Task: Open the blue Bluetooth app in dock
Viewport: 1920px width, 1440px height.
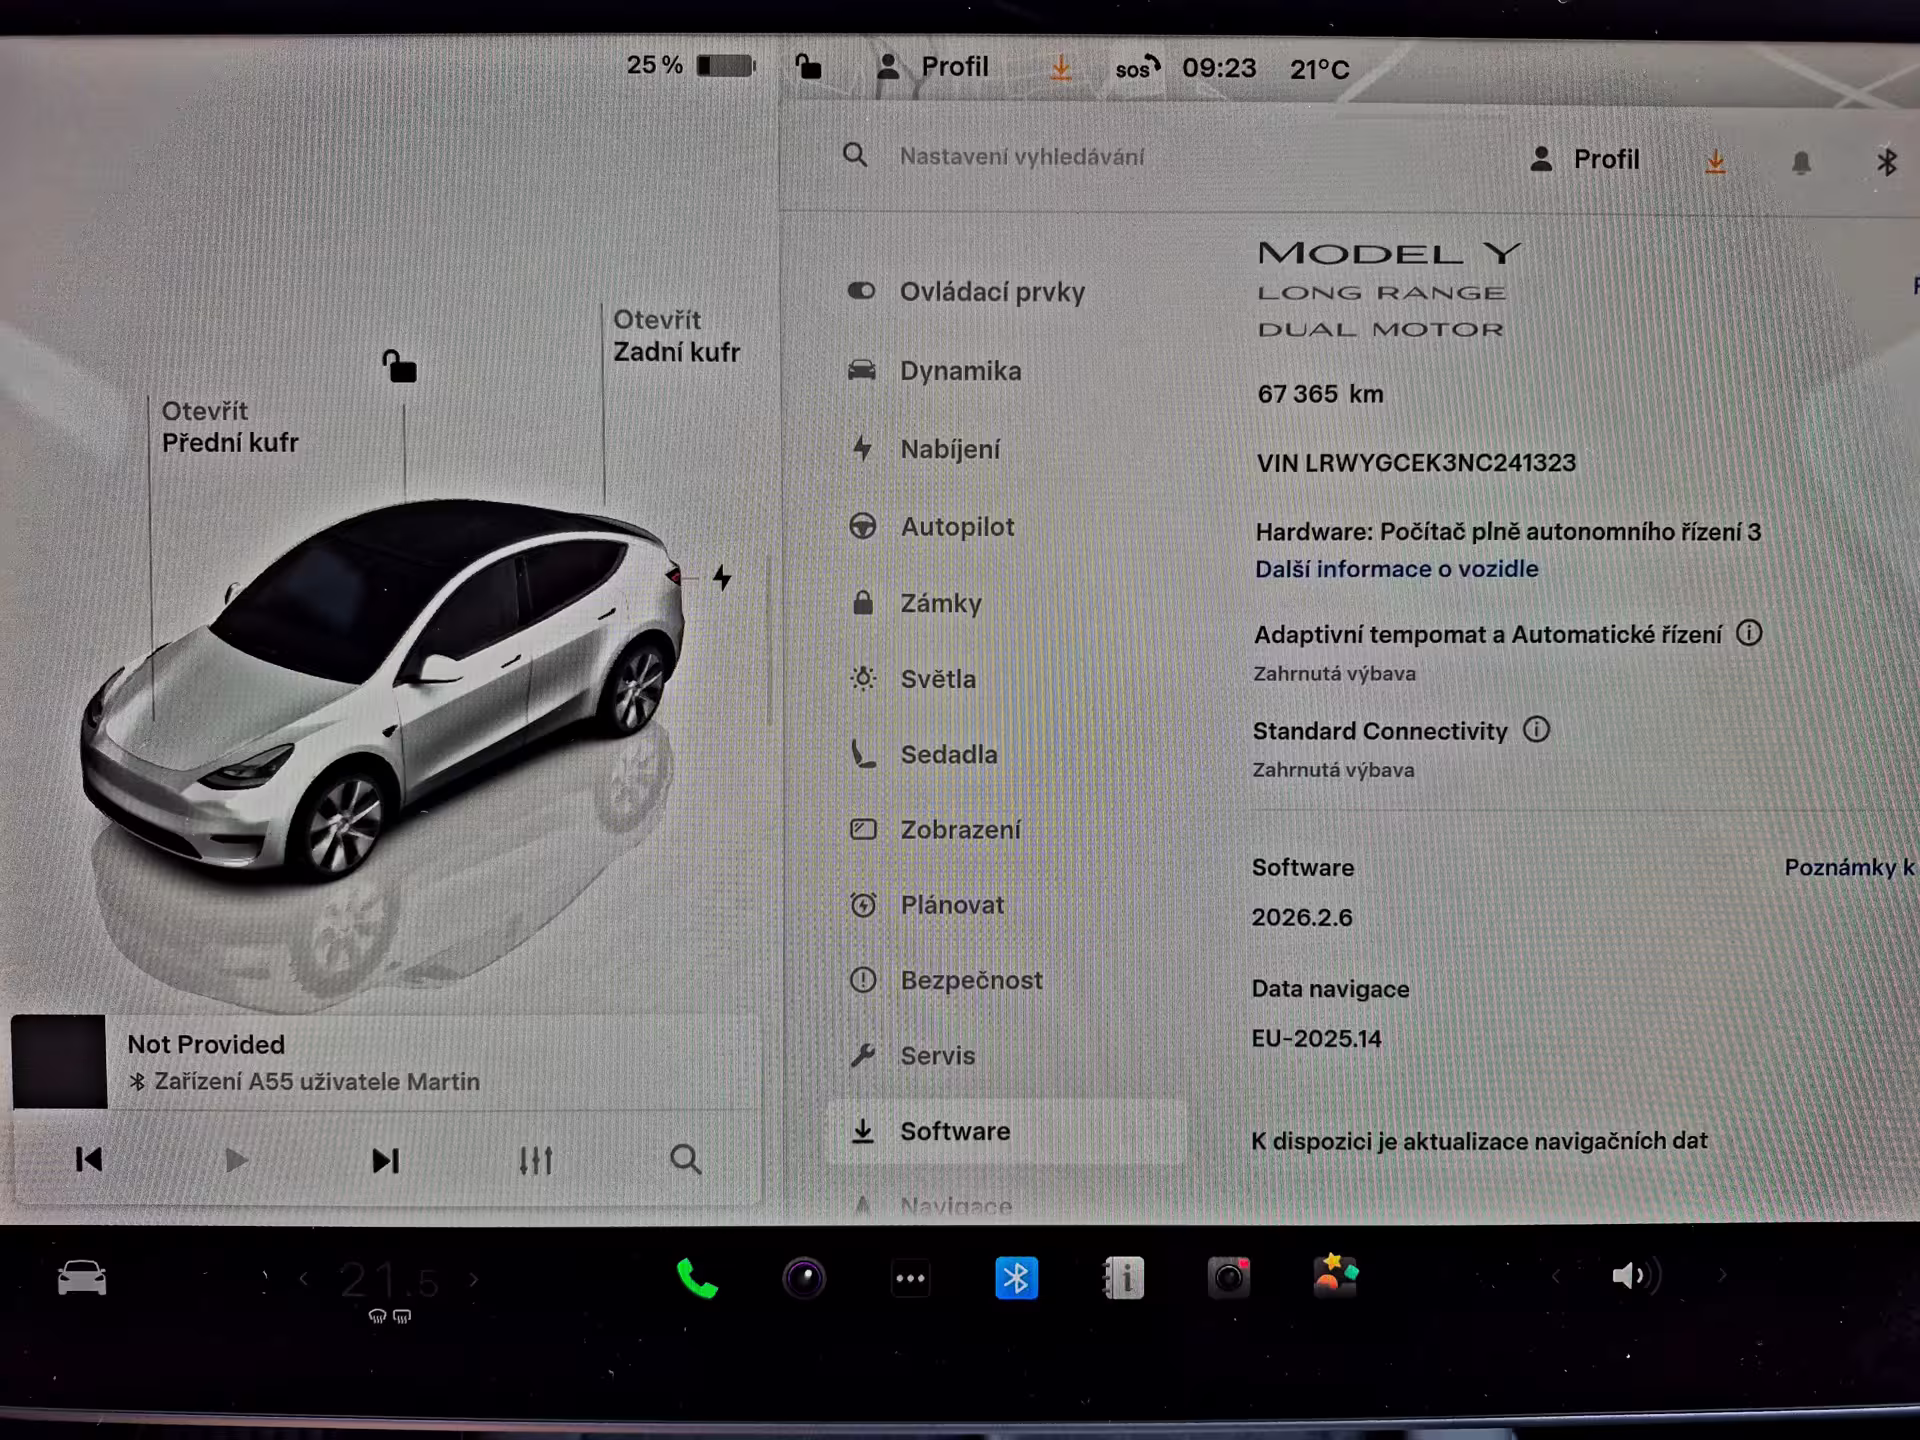Action: [1016, 1278]
